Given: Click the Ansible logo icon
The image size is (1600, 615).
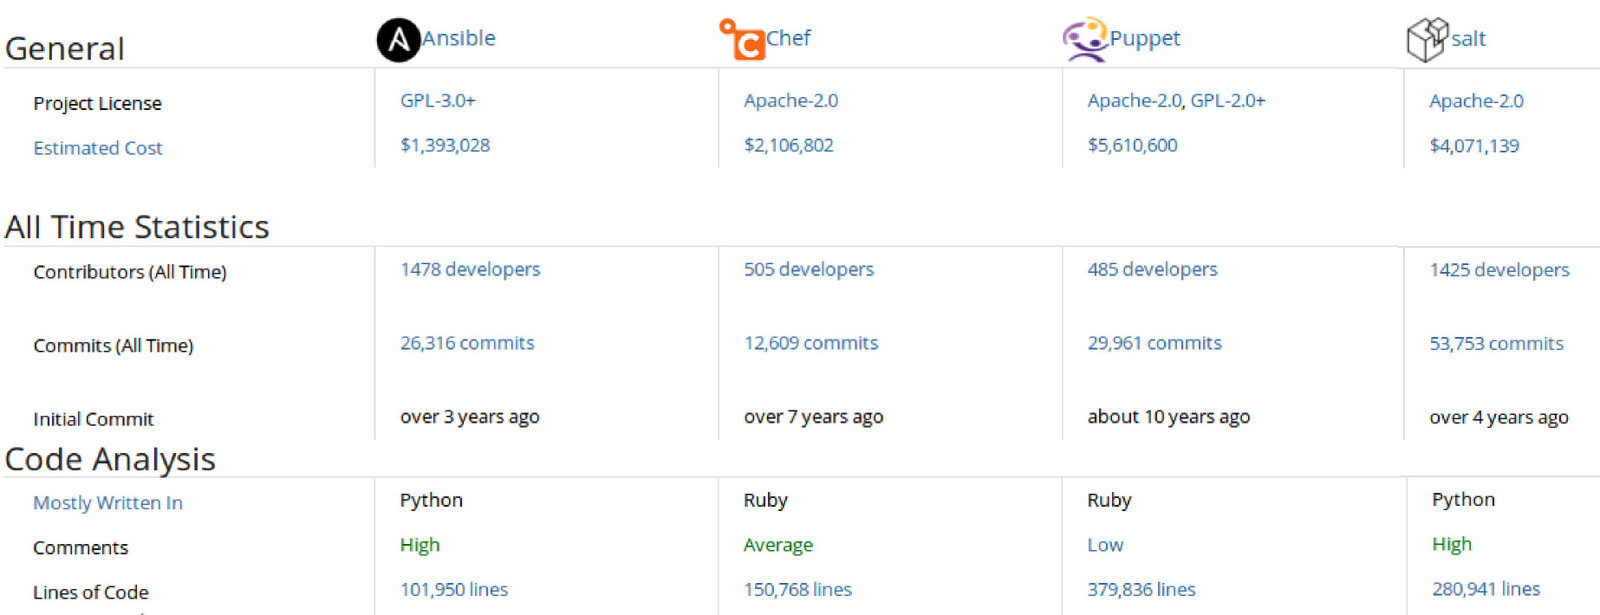Looking at the screenshot, I should pyautogui.click(x=398, y=40).
